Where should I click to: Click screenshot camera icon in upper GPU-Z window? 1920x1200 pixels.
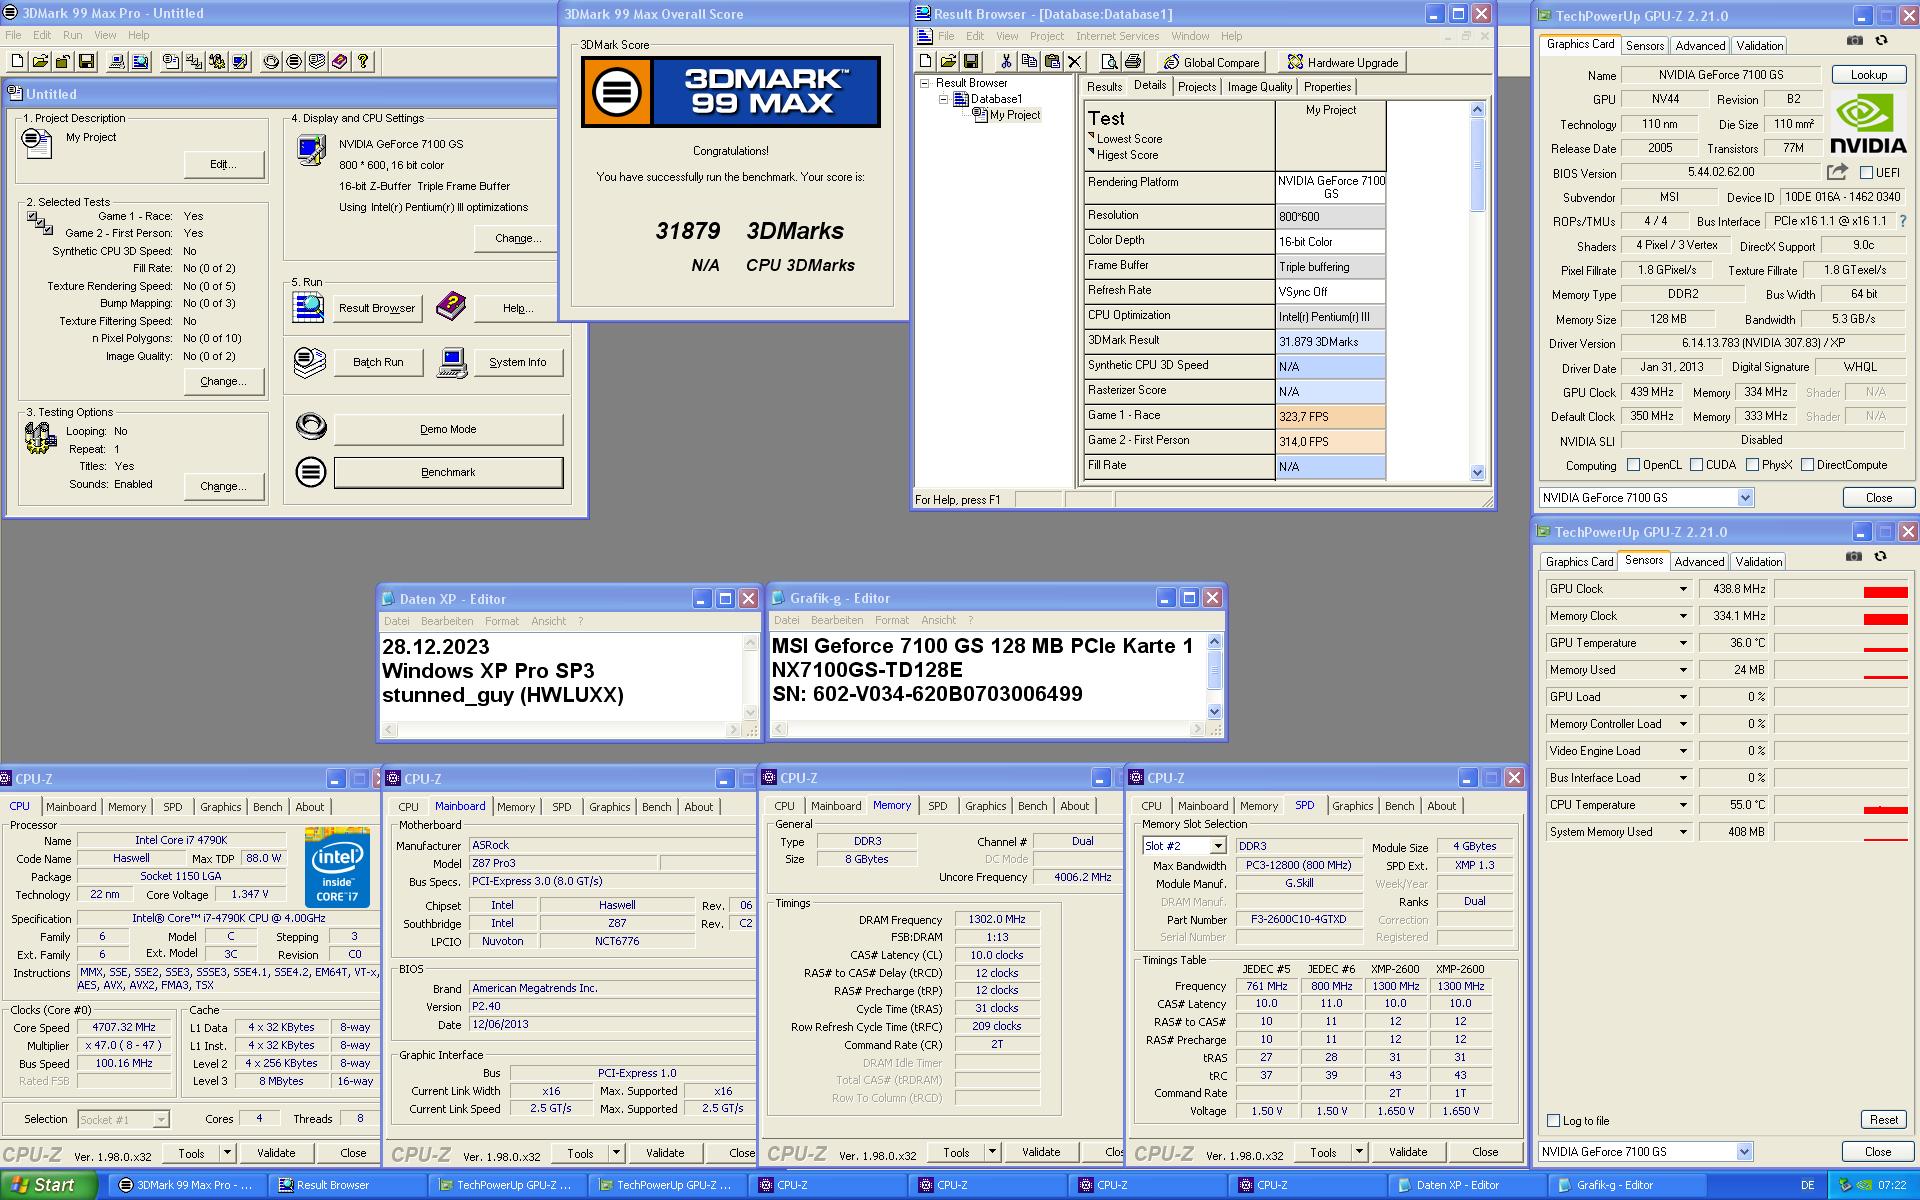[x=1855, y=41]
